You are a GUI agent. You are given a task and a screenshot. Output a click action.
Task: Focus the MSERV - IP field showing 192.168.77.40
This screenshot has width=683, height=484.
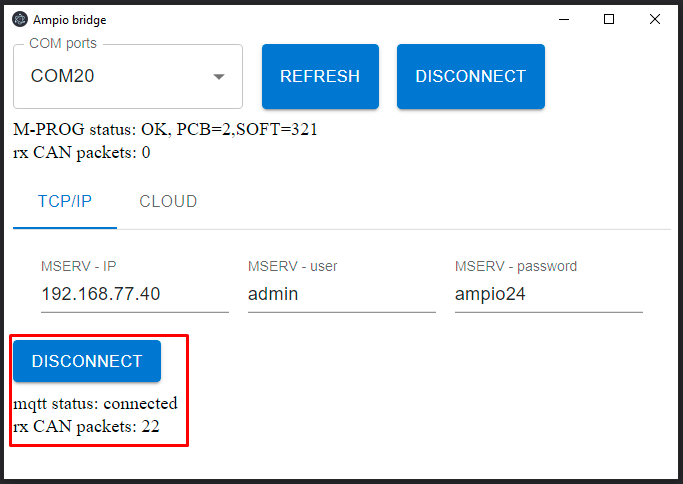click(135, 294)
